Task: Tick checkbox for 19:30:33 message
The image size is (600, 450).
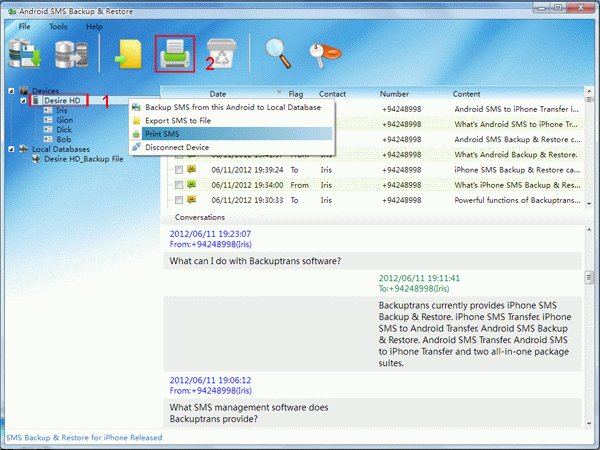Action: tap(179, 200)
